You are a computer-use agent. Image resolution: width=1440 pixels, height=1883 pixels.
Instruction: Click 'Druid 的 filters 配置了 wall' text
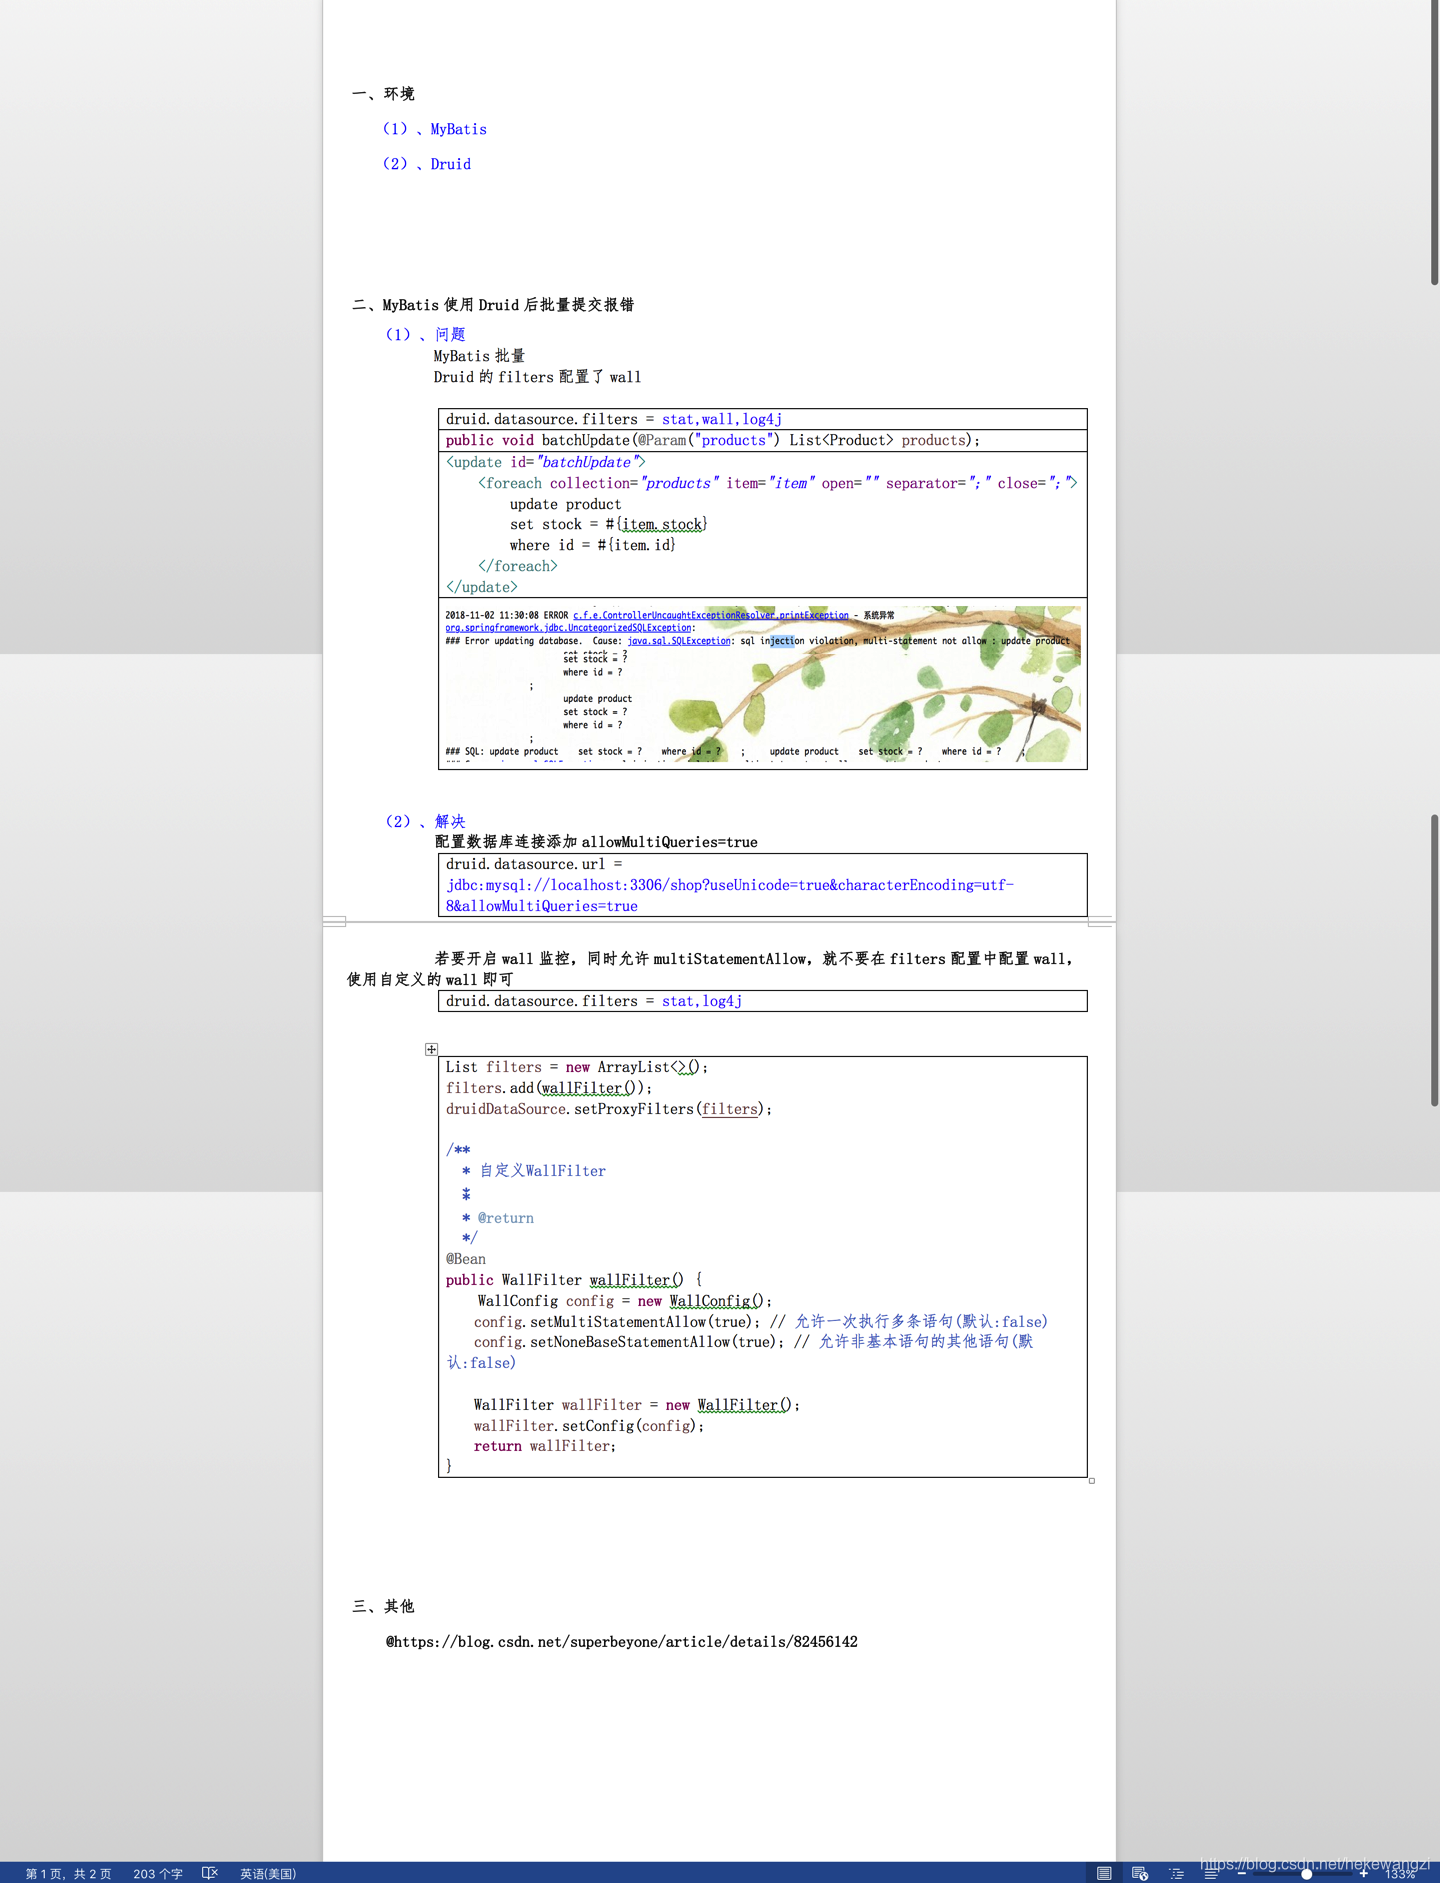tap(537, 377)
